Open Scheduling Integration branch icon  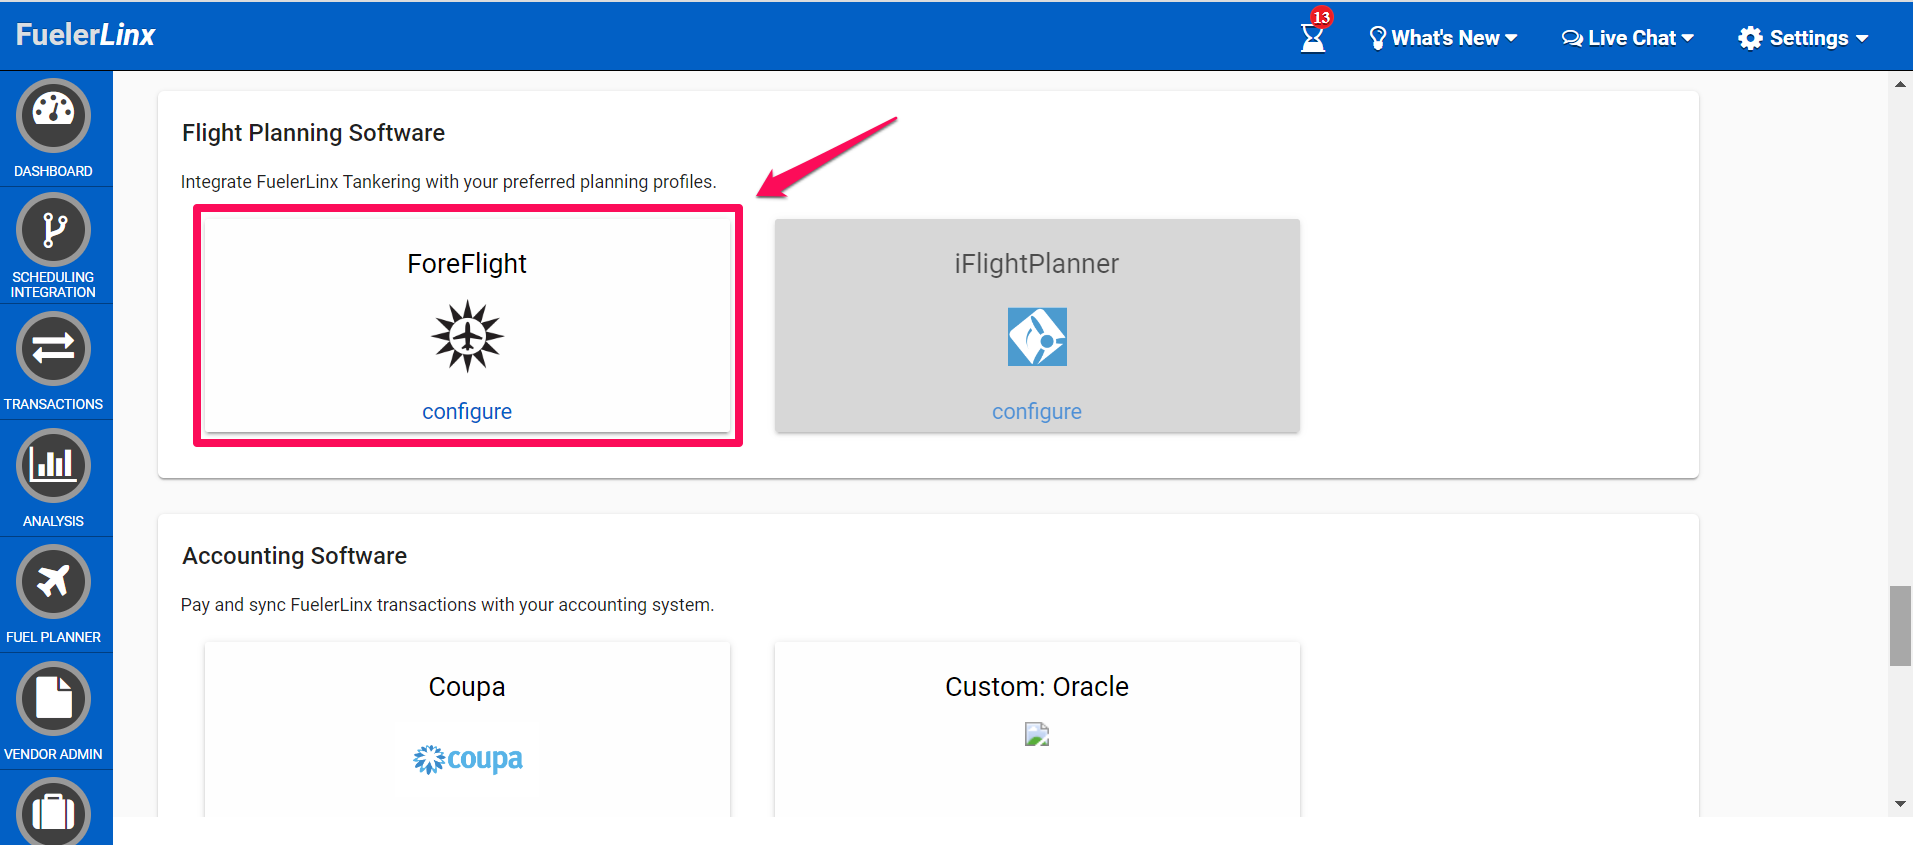click(53, 230)
